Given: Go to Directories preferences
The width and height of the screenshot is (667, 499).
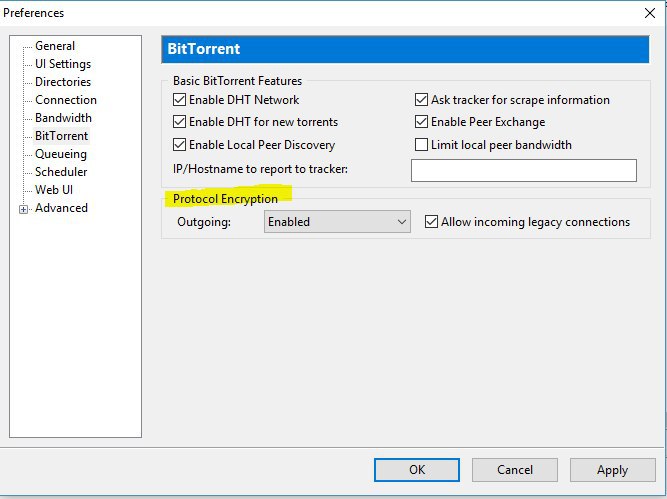Looking at the screenshot, I should tap(63, 82).
